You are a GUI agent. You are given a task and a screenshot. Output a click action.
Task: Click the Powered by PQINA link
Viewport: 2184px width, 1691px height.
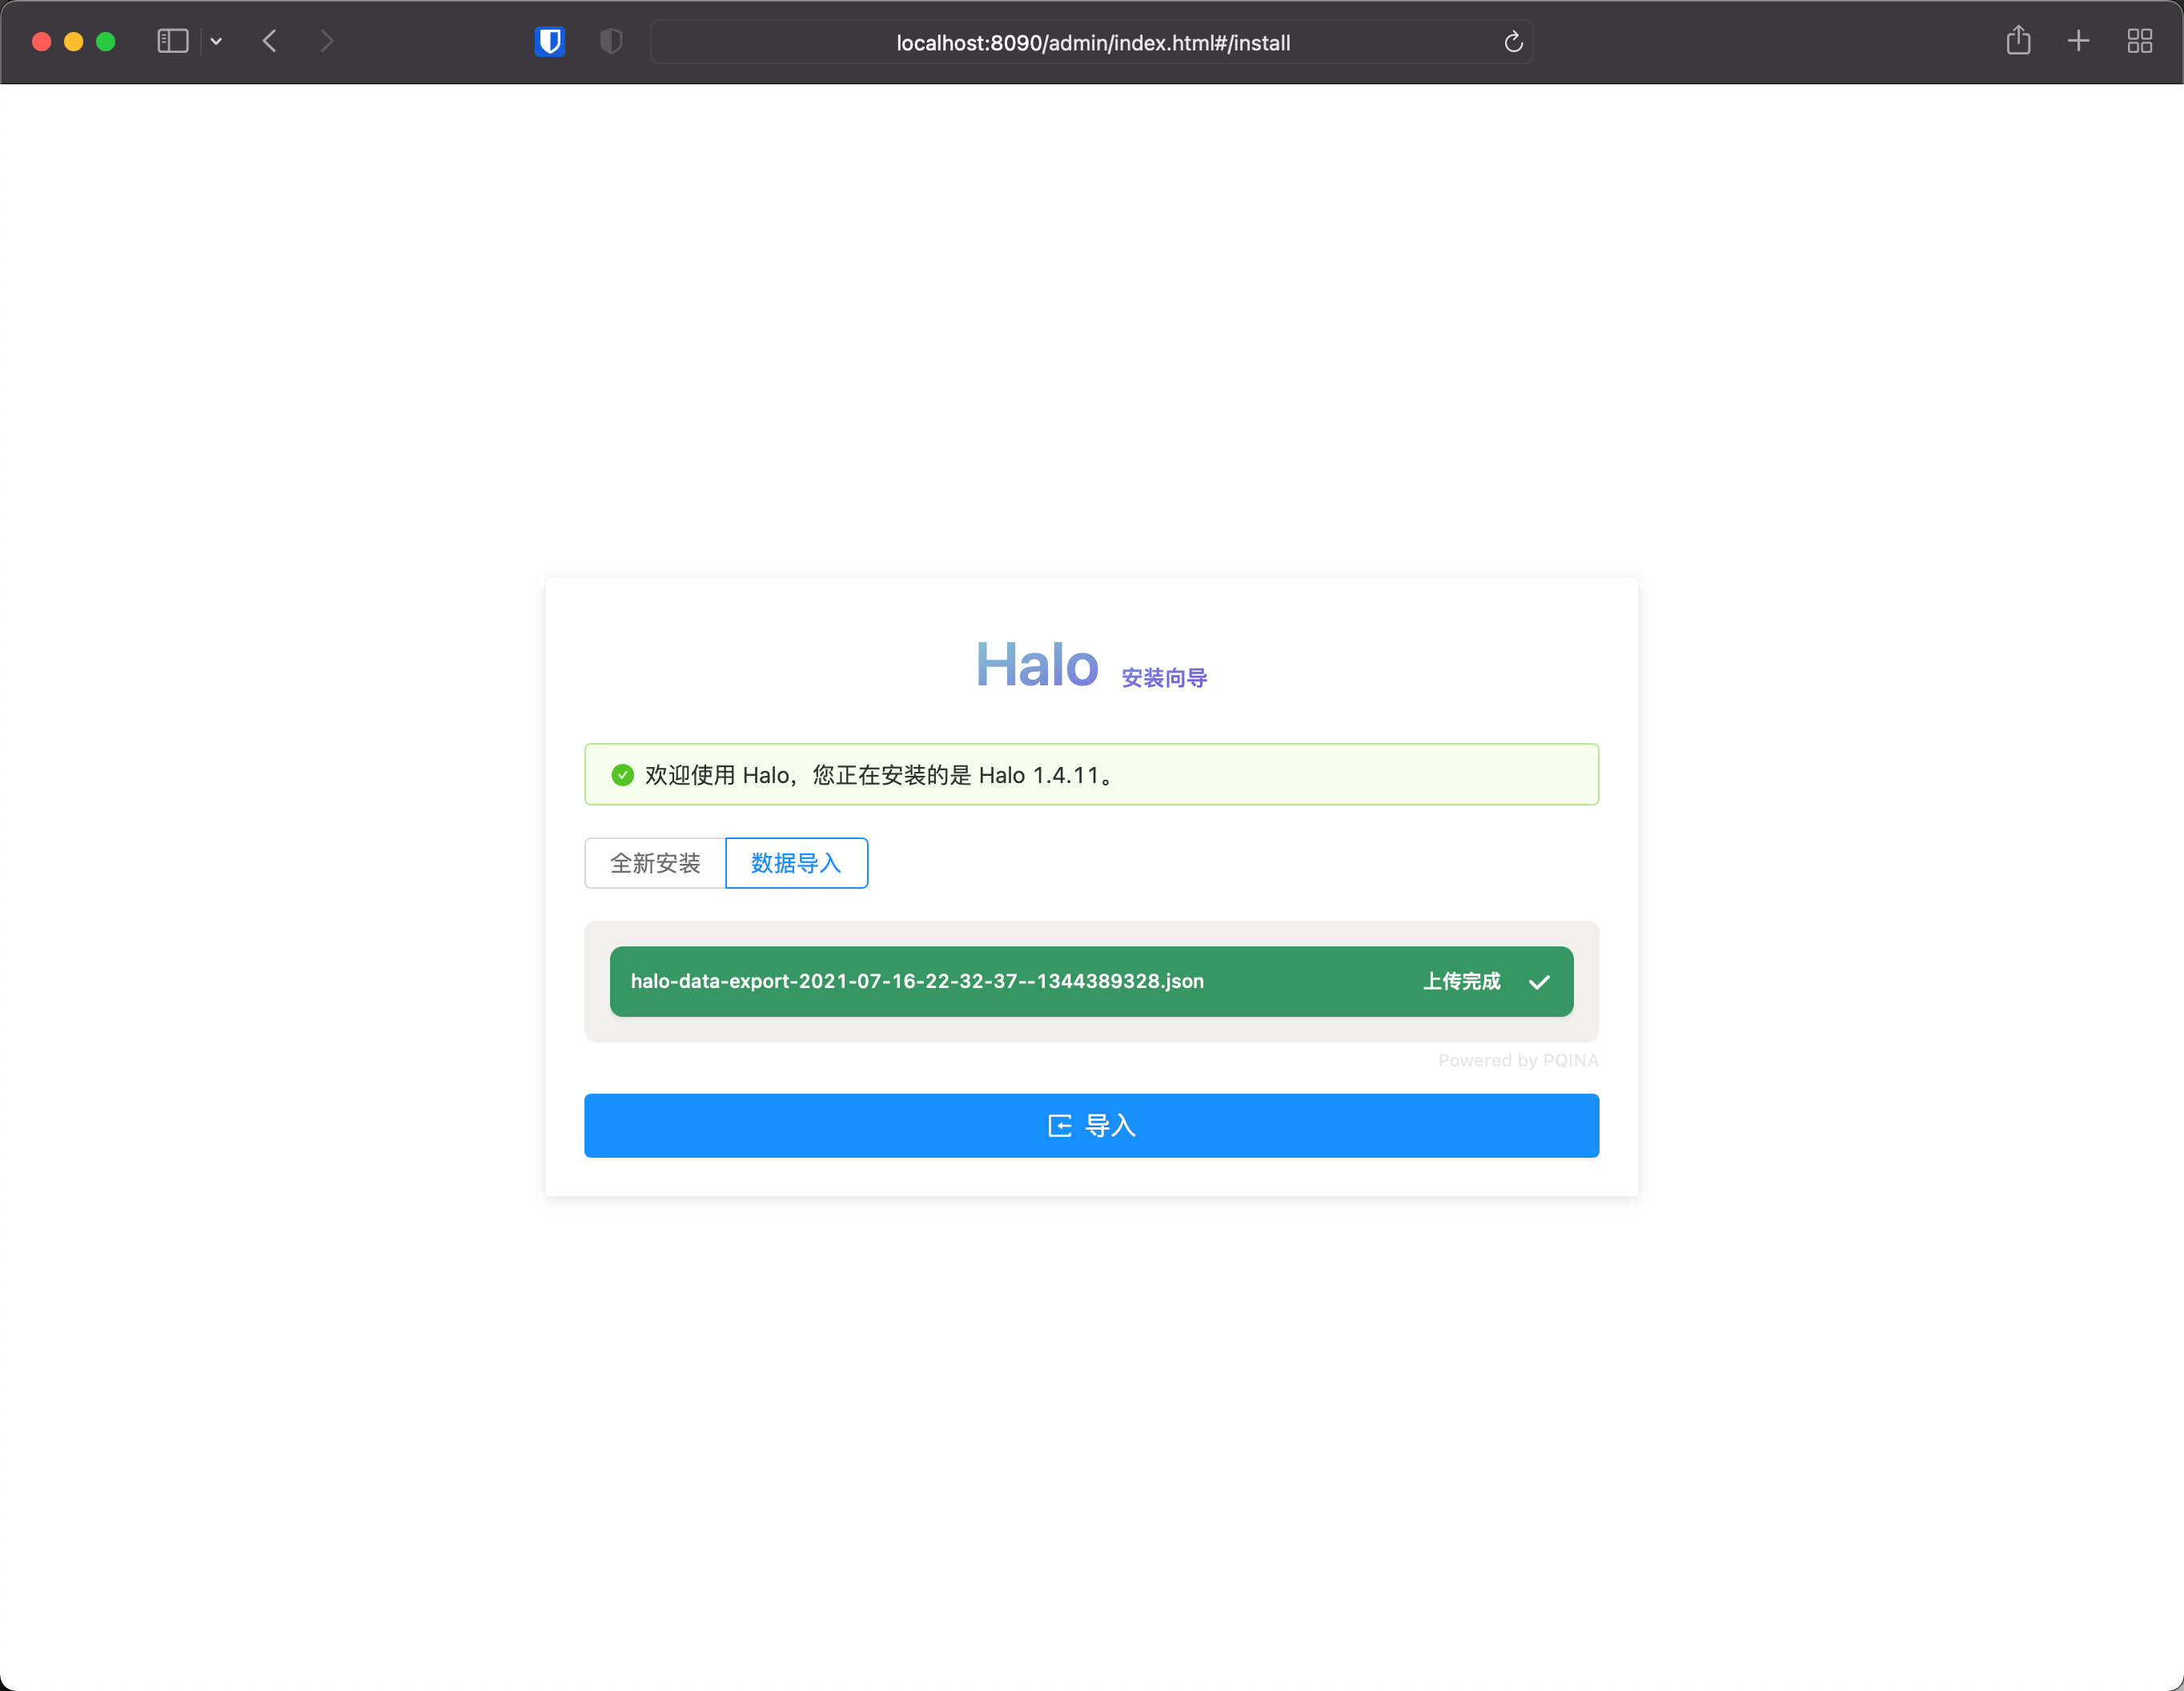point(1517,1060)
